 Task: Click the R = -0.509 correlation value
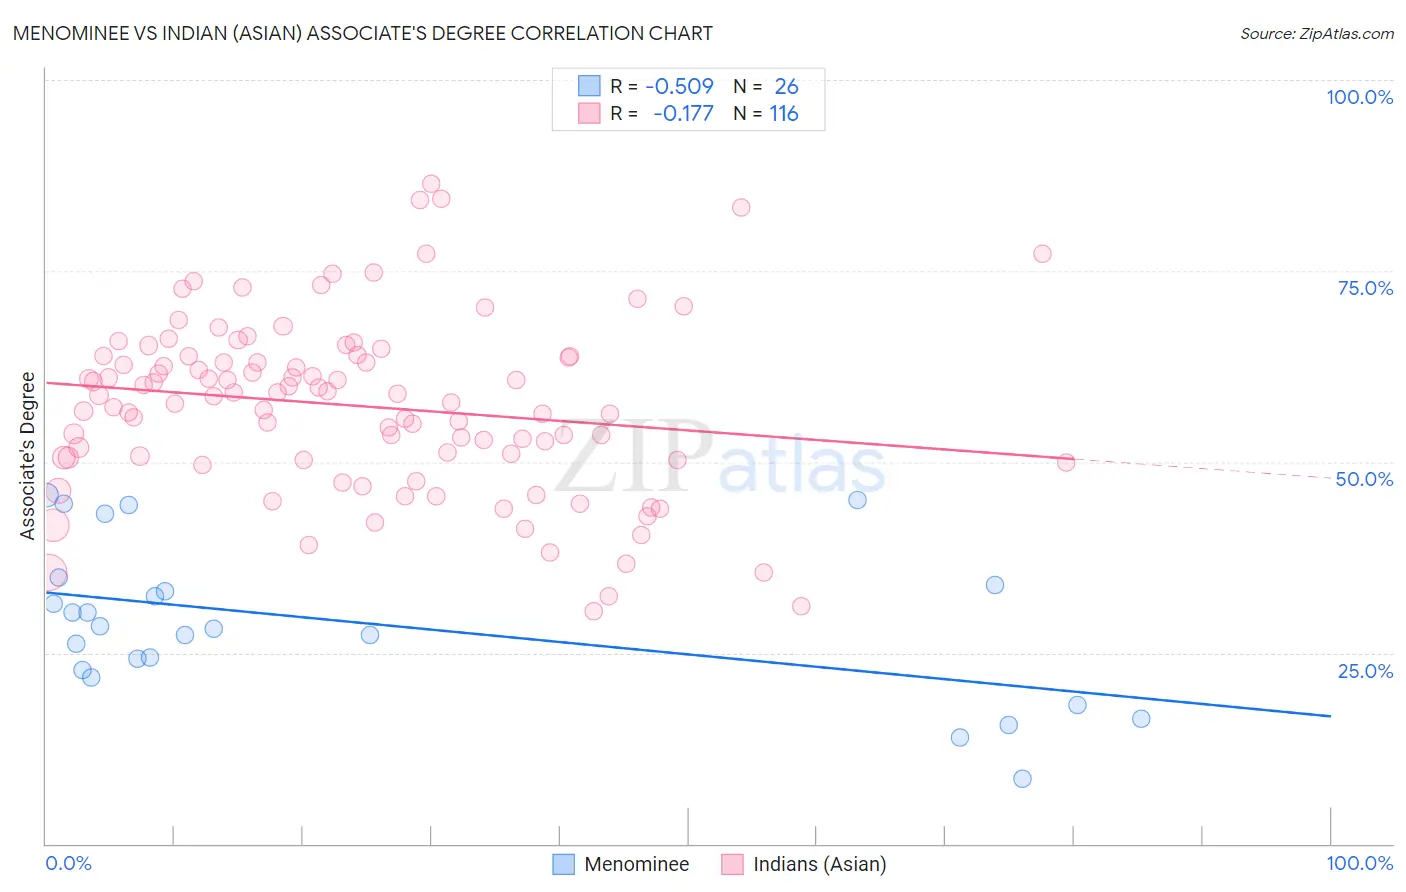[662, 86]
